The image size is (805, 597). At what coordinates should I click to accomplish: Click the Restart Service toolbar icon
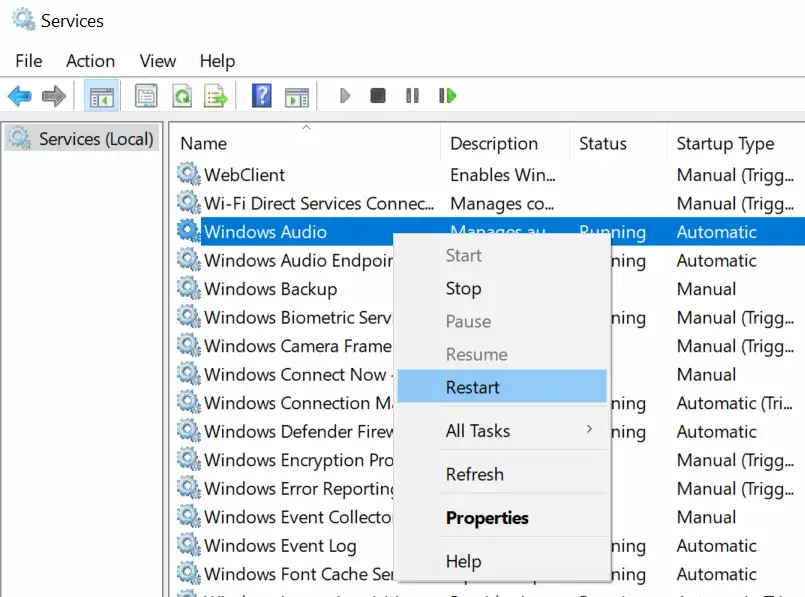pyautogui.click(x=448, y=96)
